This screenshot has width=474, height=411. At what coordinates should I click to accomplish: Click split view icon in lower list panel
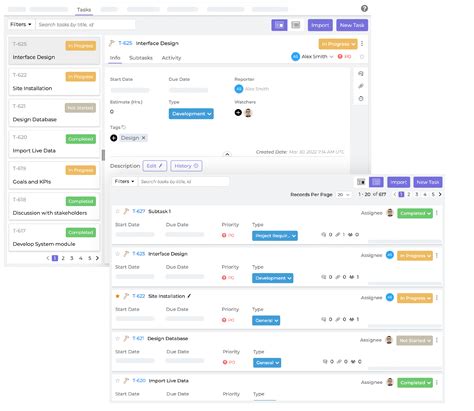(x=361, y=182)
